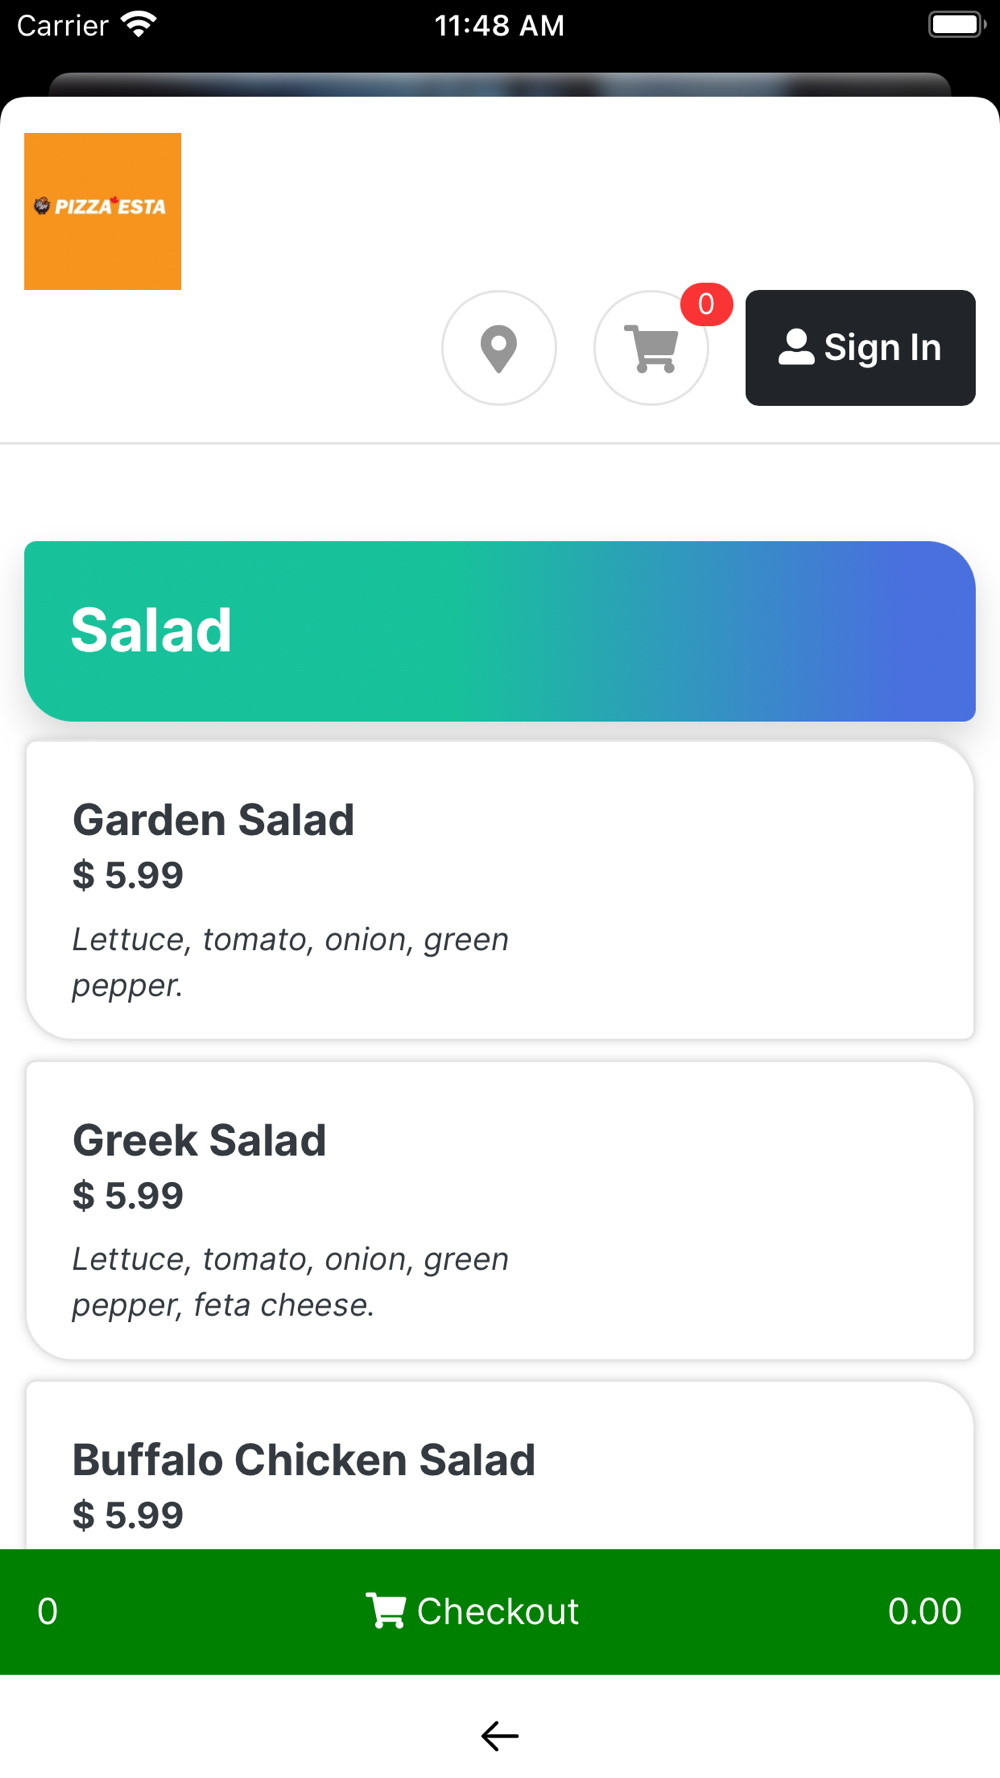Tap the red cart count badge
Screen dimensions: 1000x1778
pyautogui.click(x=706, y=304)
